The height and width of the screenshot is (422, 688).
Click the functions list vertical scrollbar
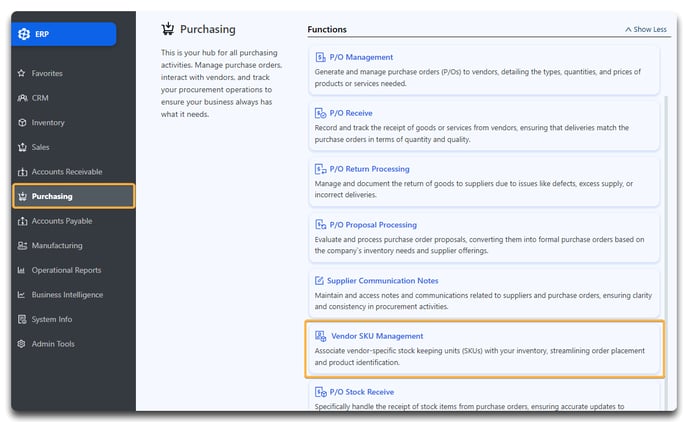666,252
